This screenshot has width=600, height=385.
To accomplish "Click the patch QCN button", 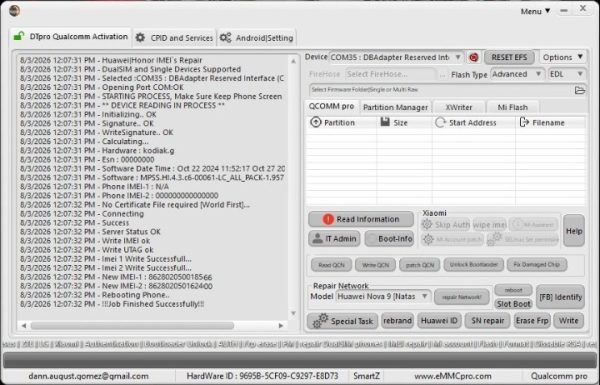I will click(x=420, y=265).
